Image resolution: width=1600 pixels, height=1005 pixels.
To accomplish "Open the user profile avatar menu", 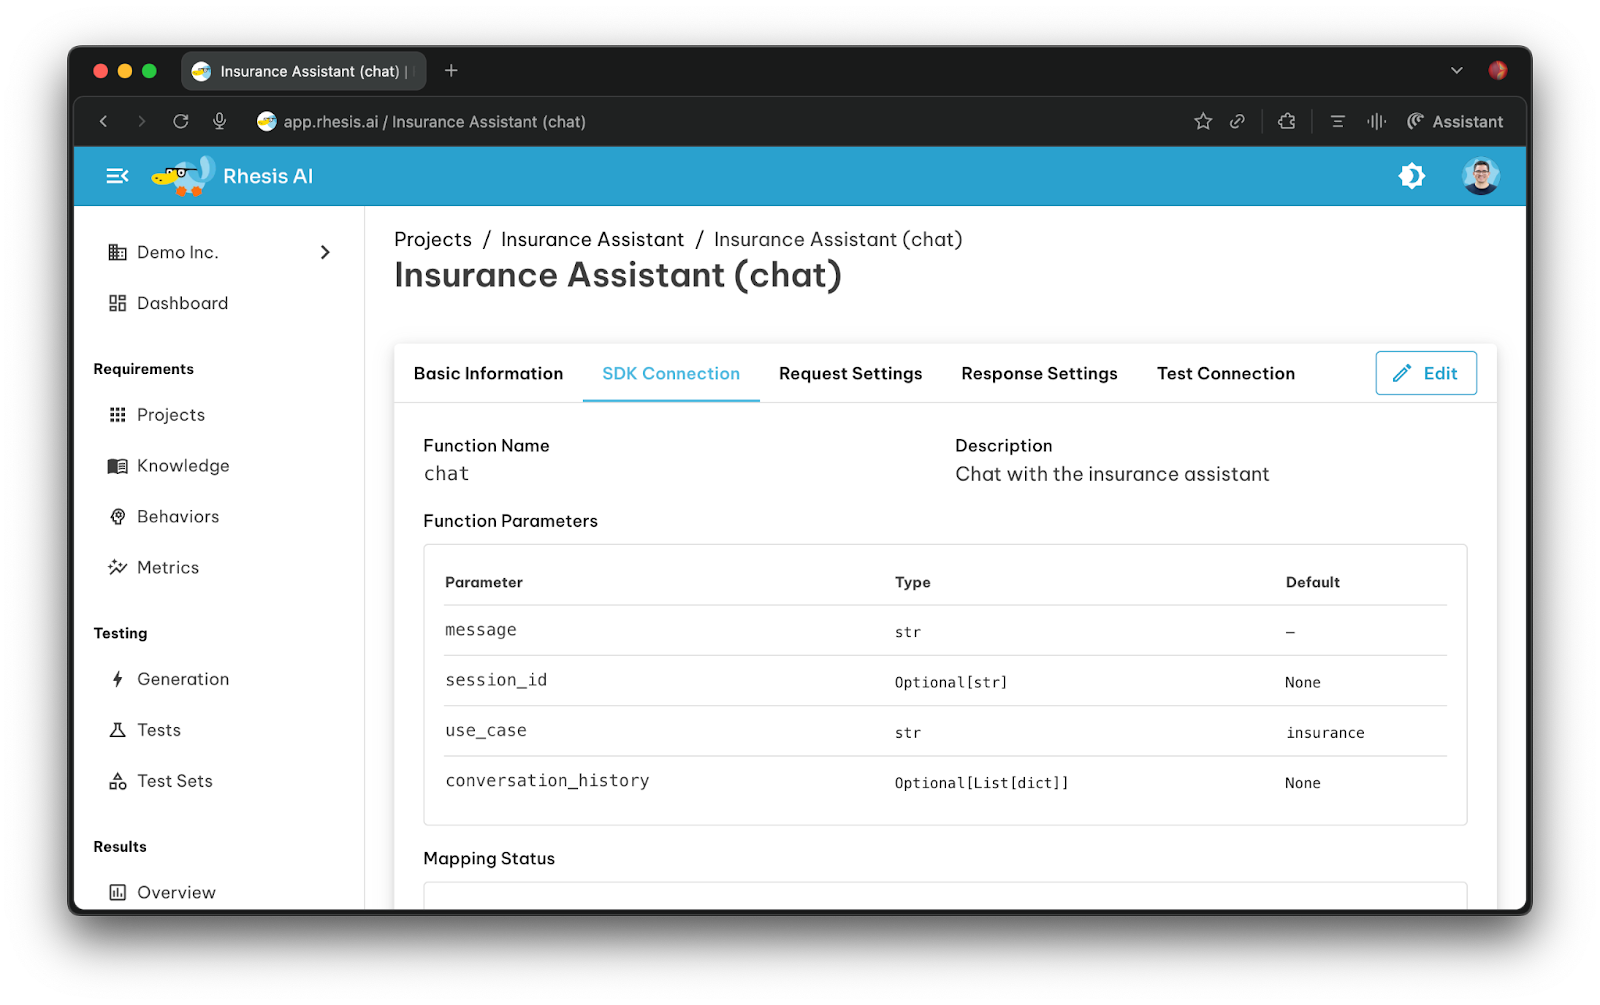I will pos(1480,176).
